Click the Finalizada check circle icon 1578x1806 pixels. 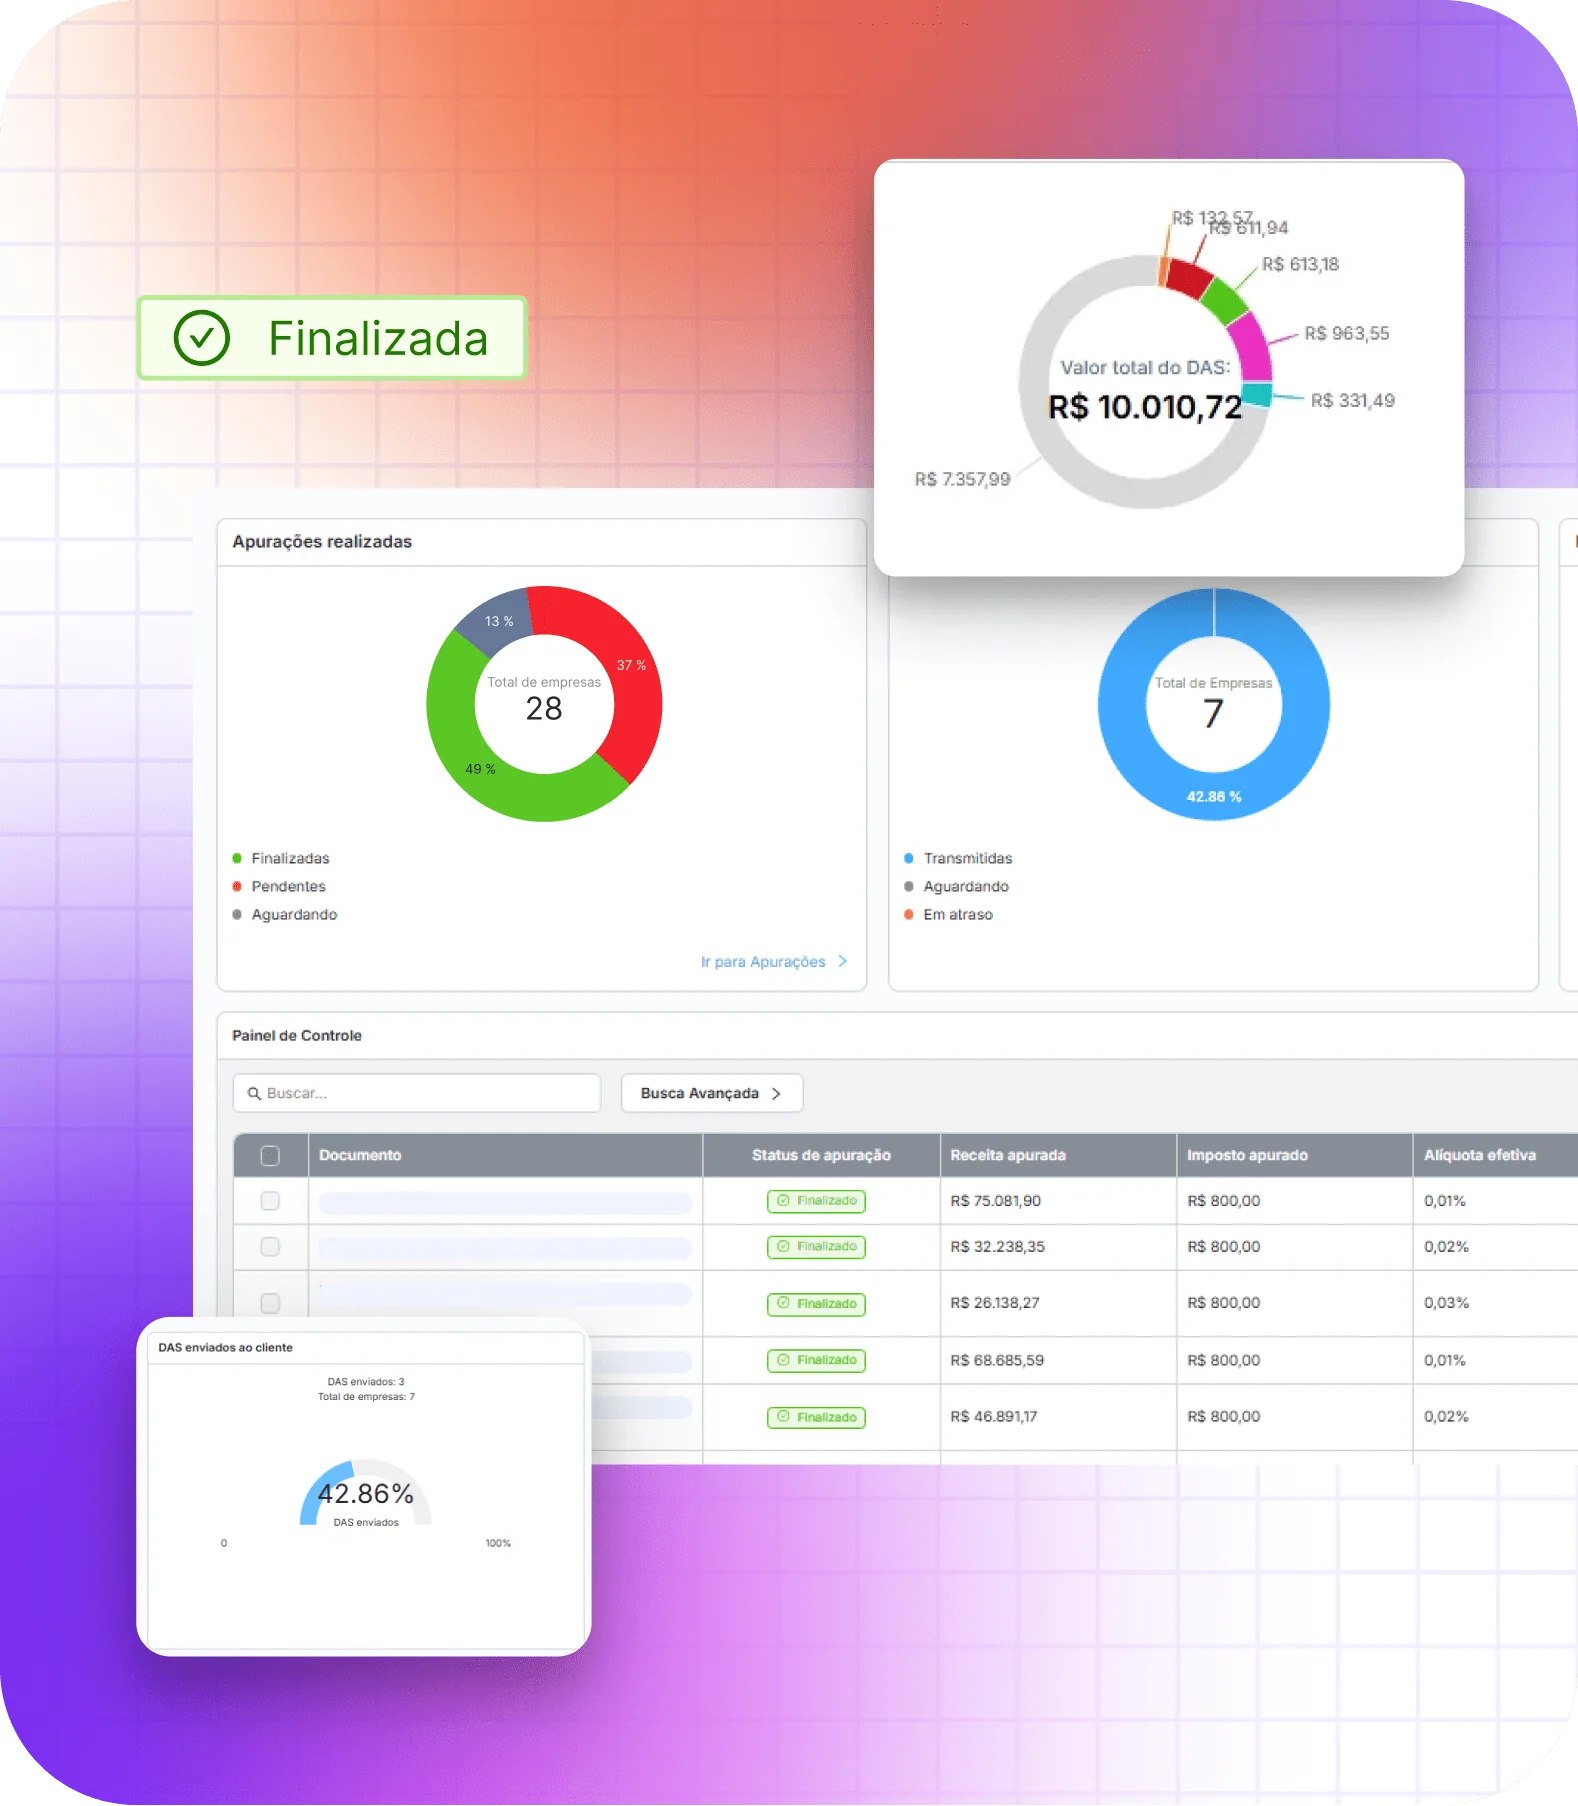coord(202,338)
